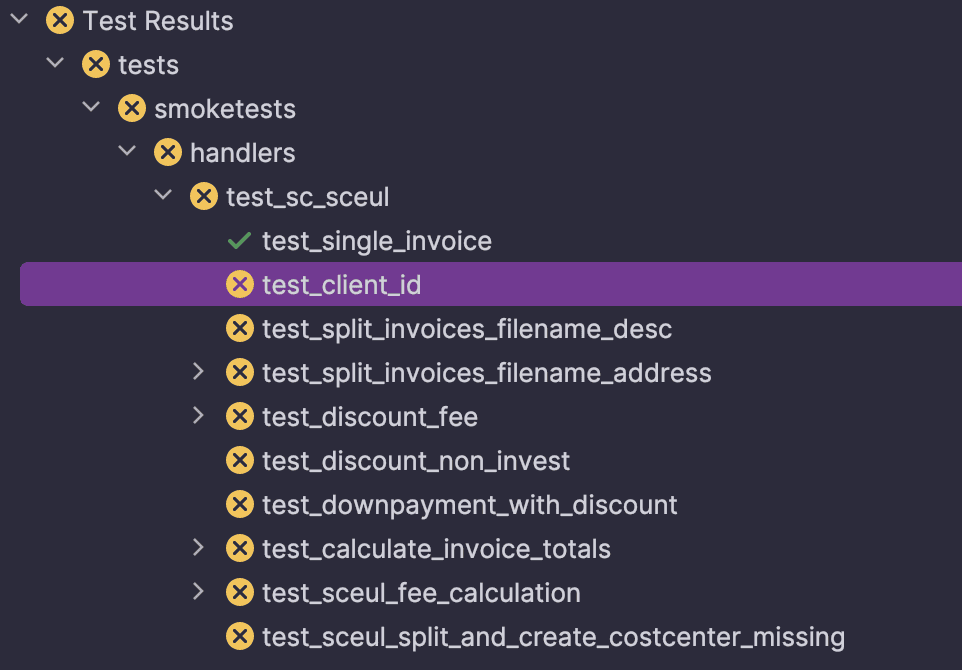
Task: Click the failed icon beside test_downpayment_with_discount
Action: 240,505
